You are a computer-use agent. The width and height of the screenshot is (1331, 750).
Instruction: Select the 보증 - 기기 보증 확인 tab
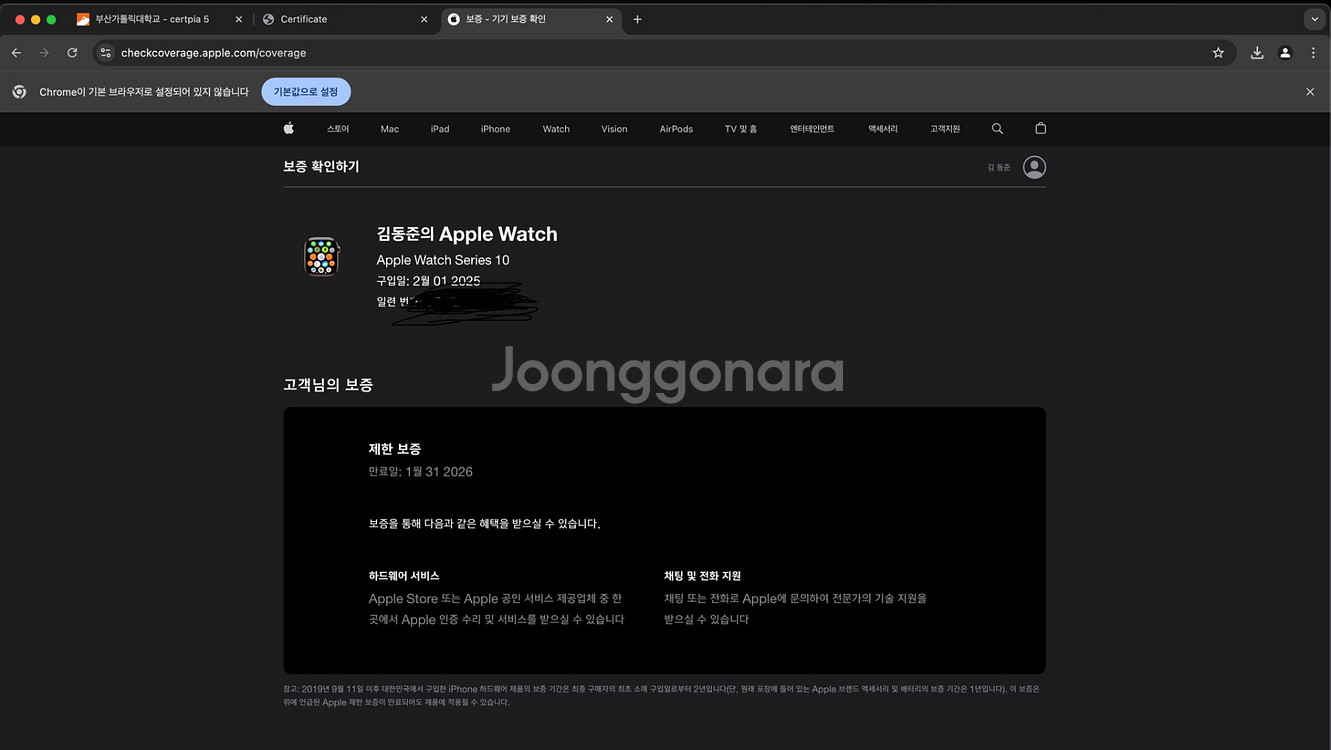tap(530, 19)
